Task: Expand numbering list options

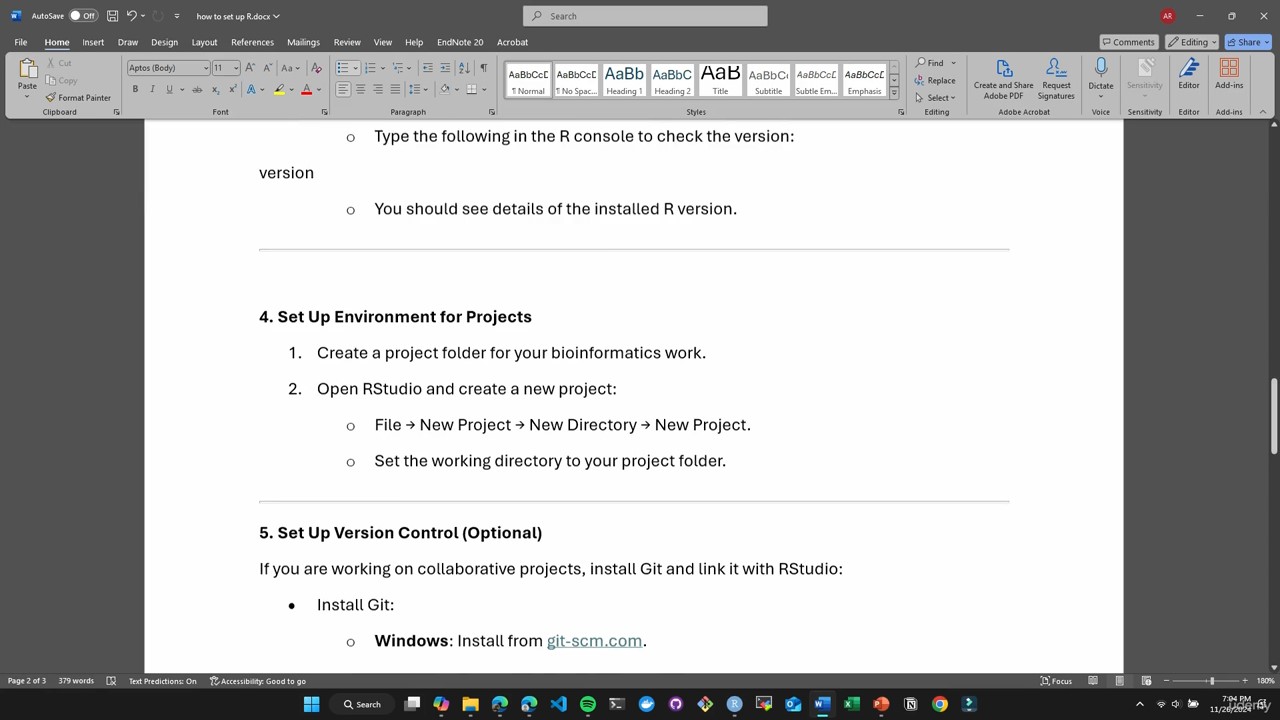Action: 382,68
